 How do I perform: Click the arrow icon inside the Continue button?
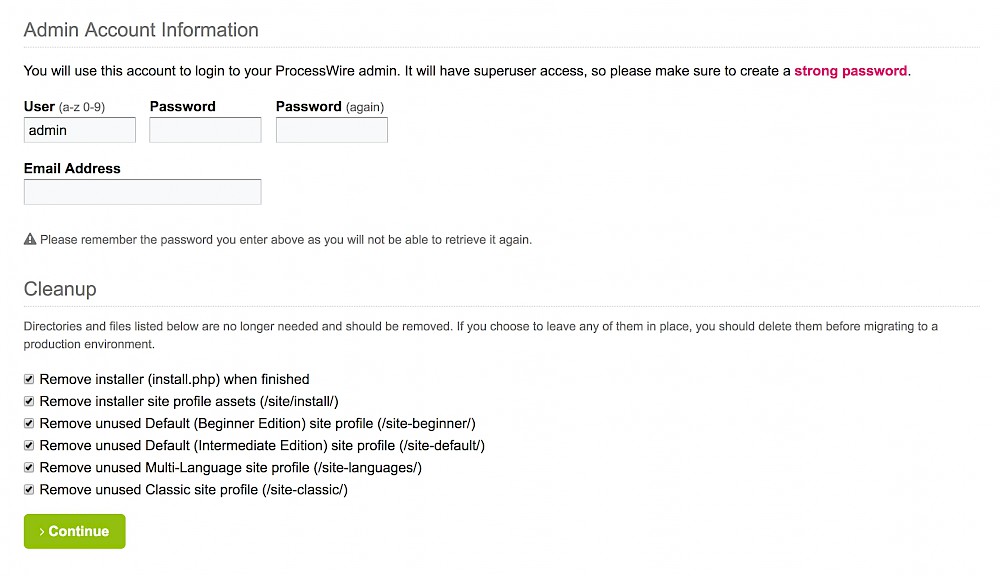(42, 531)
